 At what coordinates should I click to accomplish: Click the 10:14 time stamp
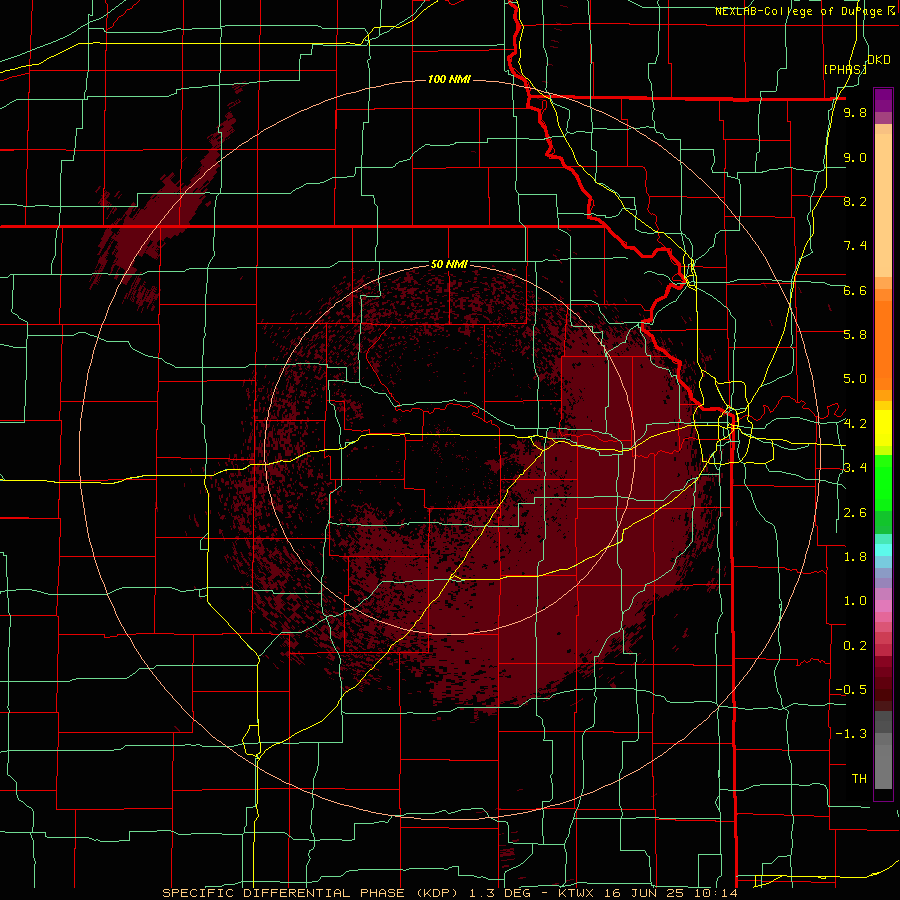(715, 893)
